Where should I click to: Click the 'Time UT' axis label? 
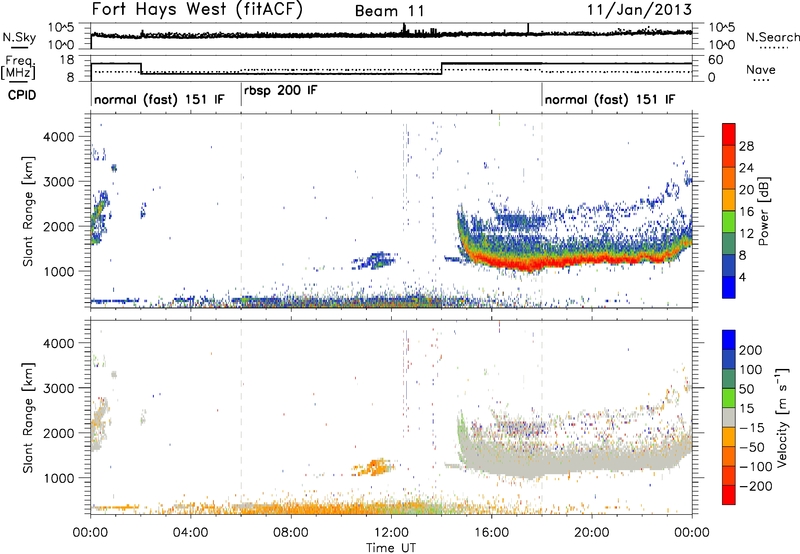[391, 548]
